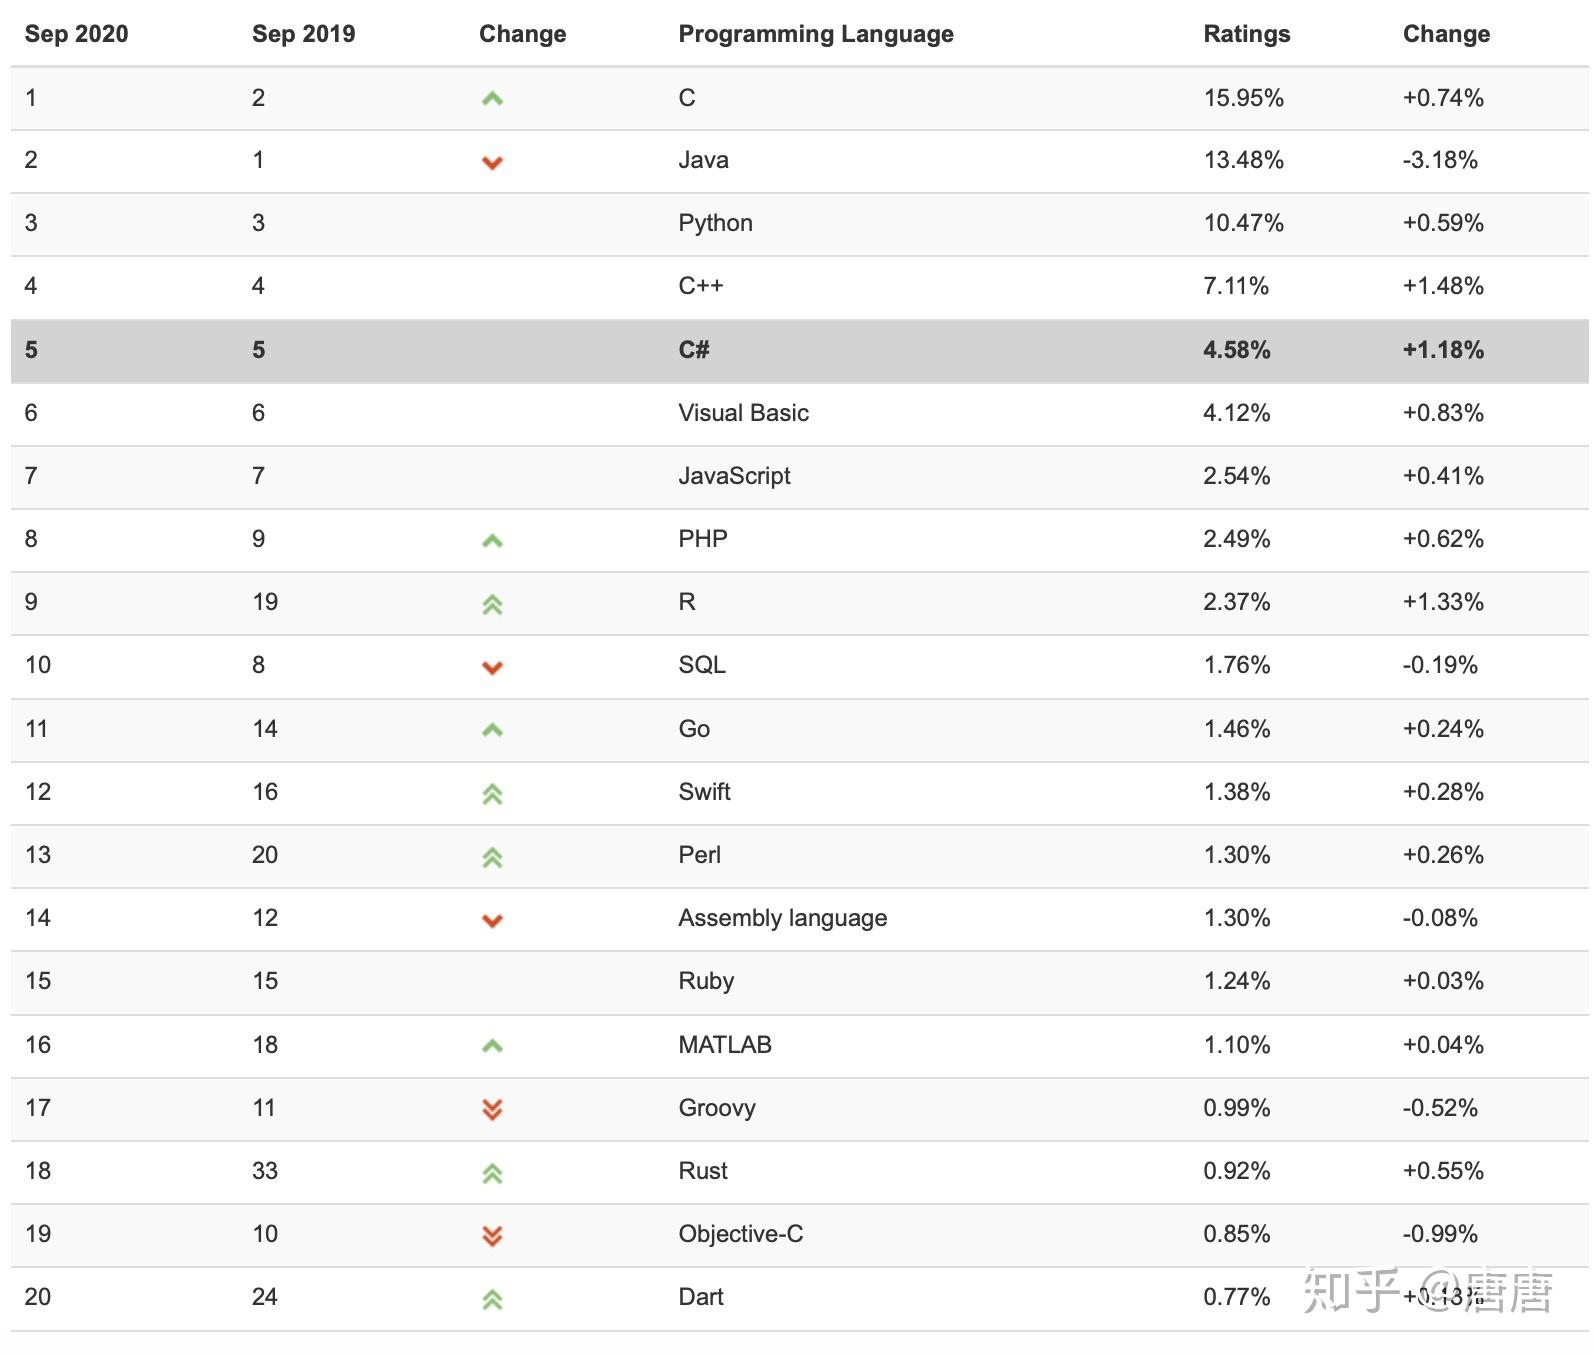Viewport: 1594px width, 1354px height.
Task: Click the green up arrow in the C row
Action: coord(491,99)
